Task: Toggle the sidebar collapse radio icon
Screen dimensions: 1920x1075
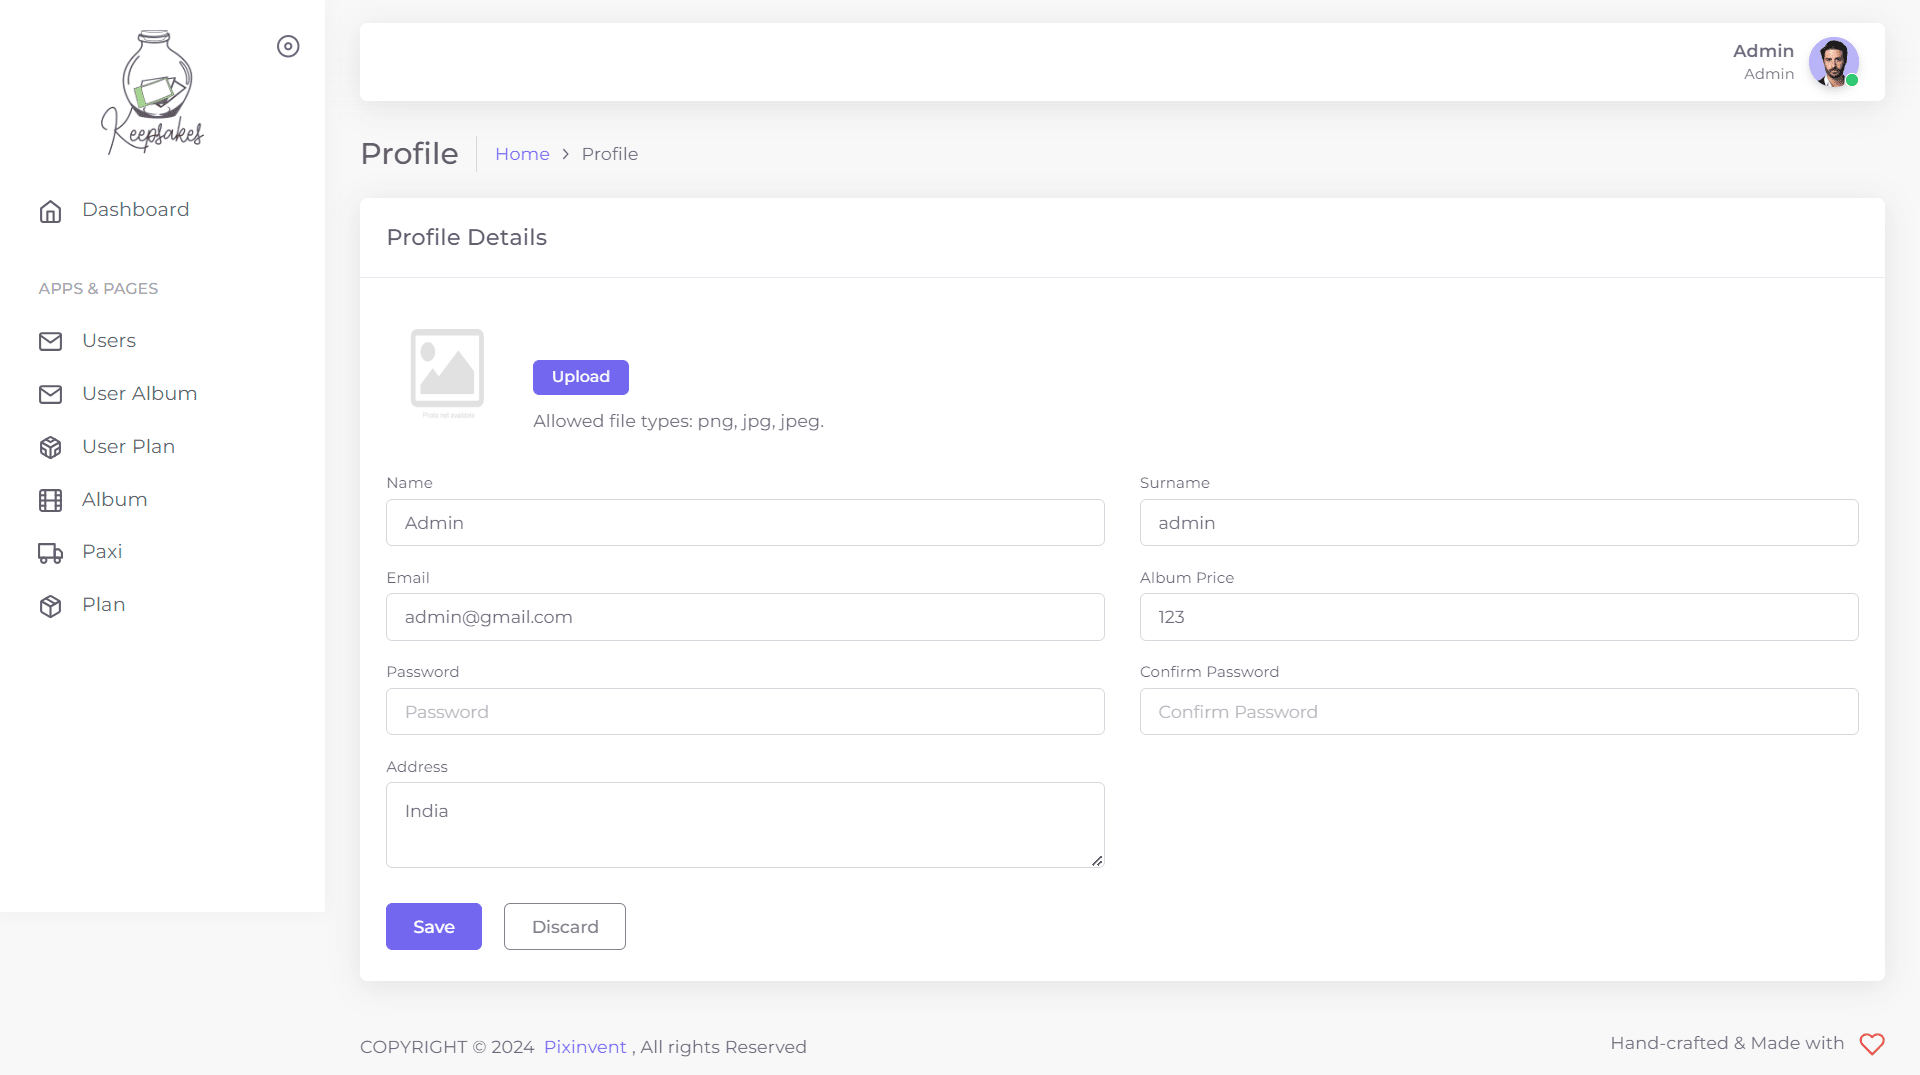Action: 288,47
